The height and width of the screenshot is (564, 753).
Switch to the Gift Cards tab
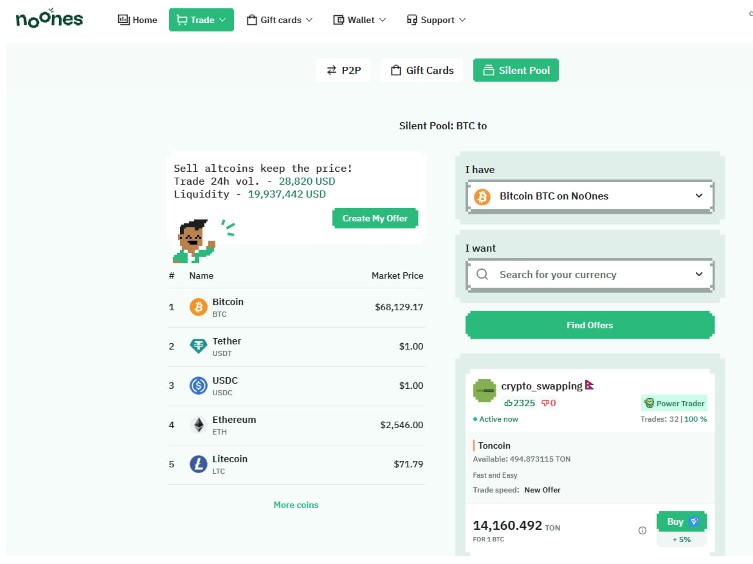422,70
